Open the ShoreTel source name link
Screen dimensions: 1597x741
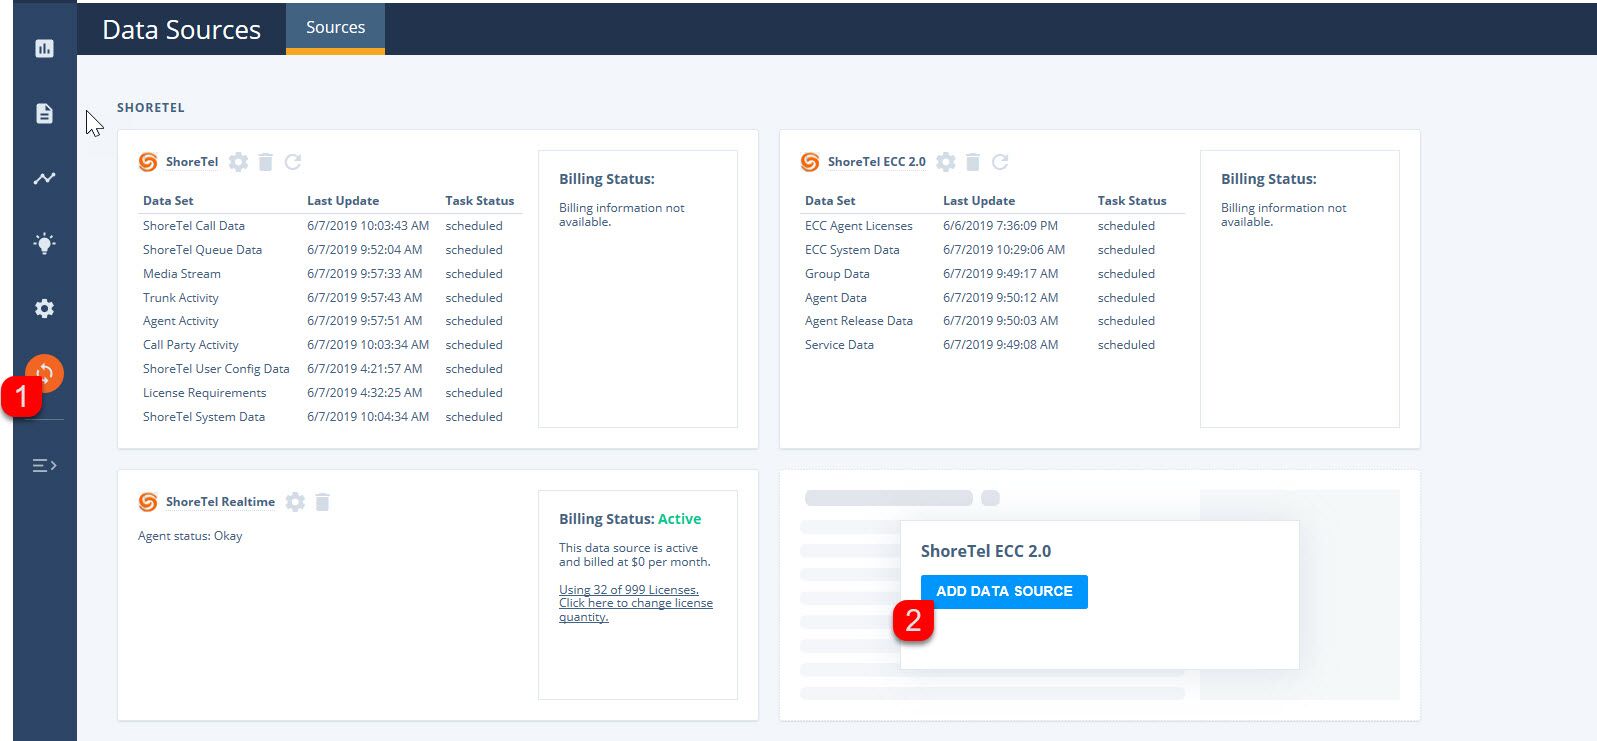[192, 162]
